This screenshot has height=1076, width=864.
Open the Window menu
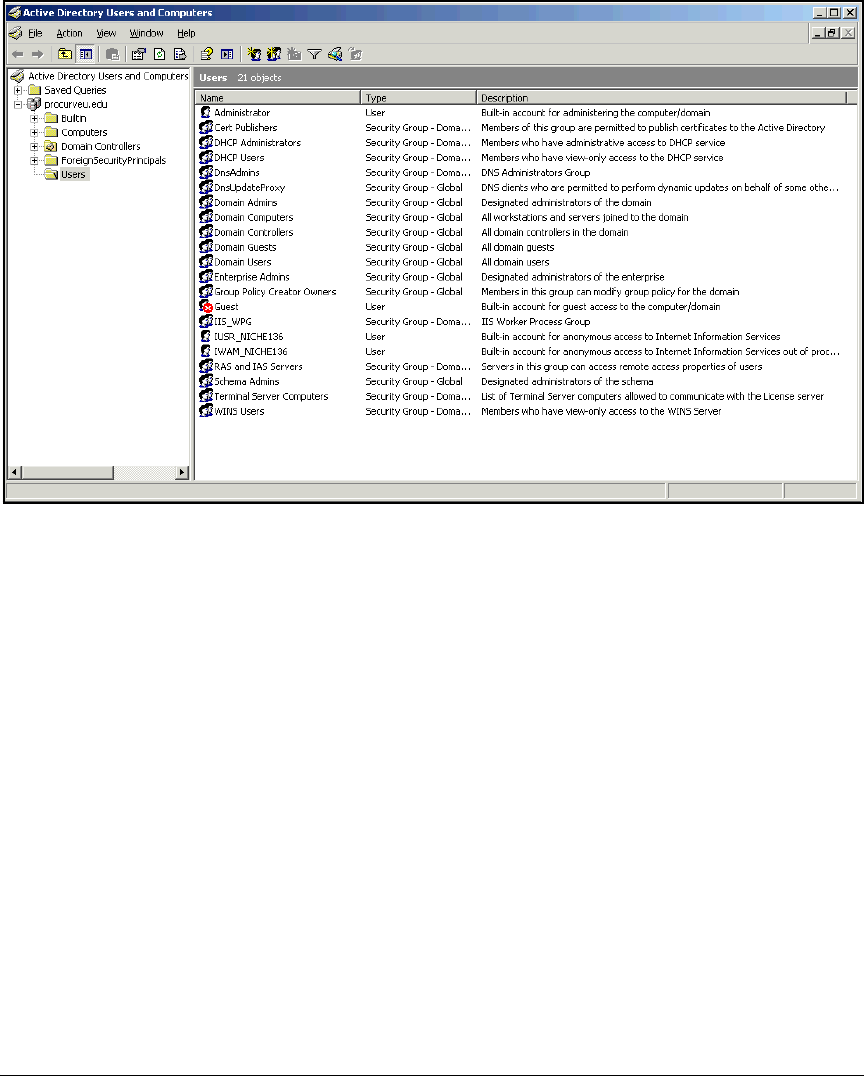click(x=146, y=33)
